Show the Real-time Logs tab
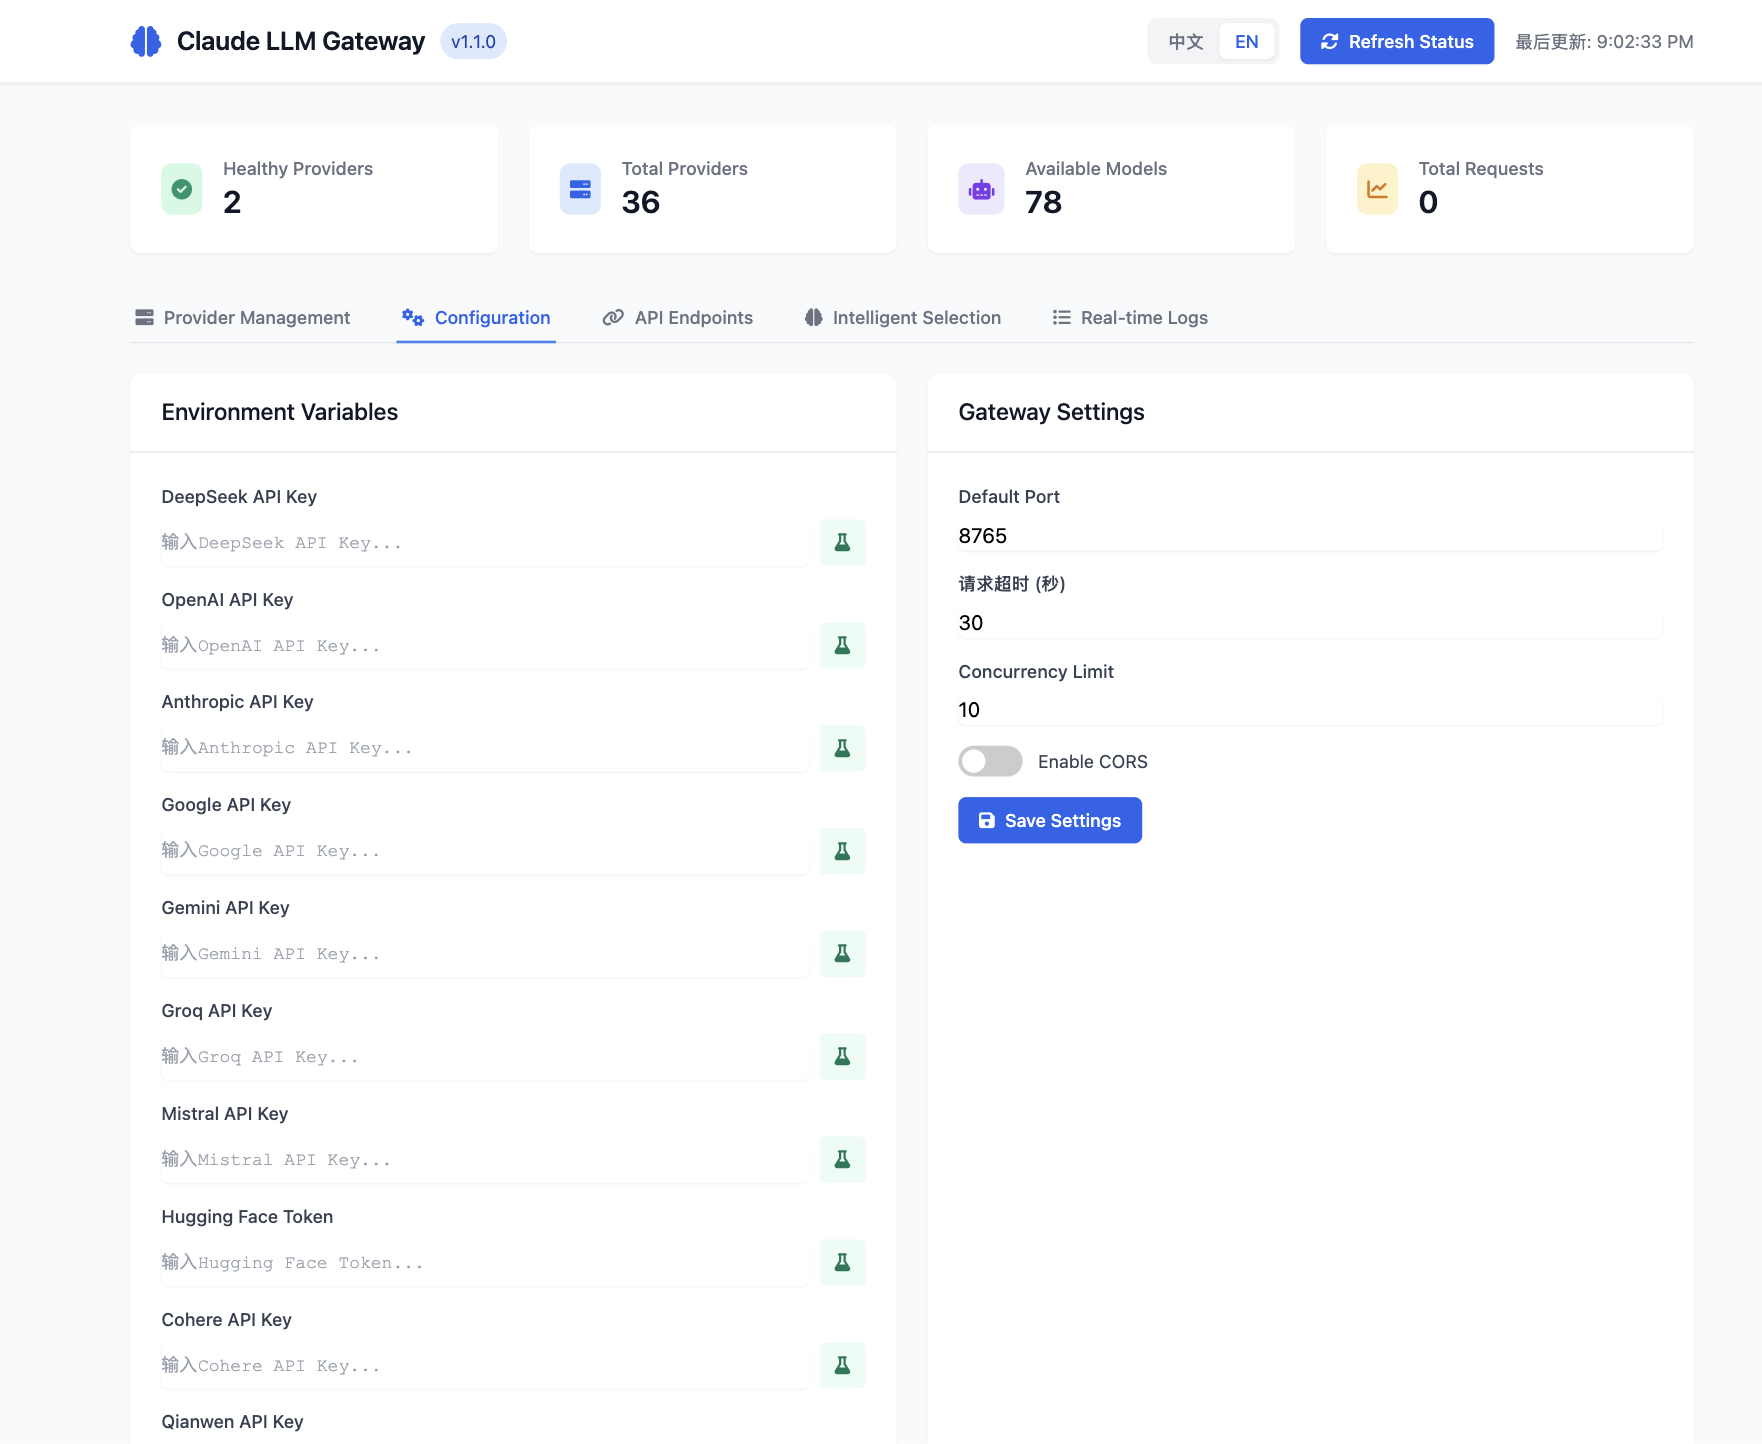 coord(1130,318)
